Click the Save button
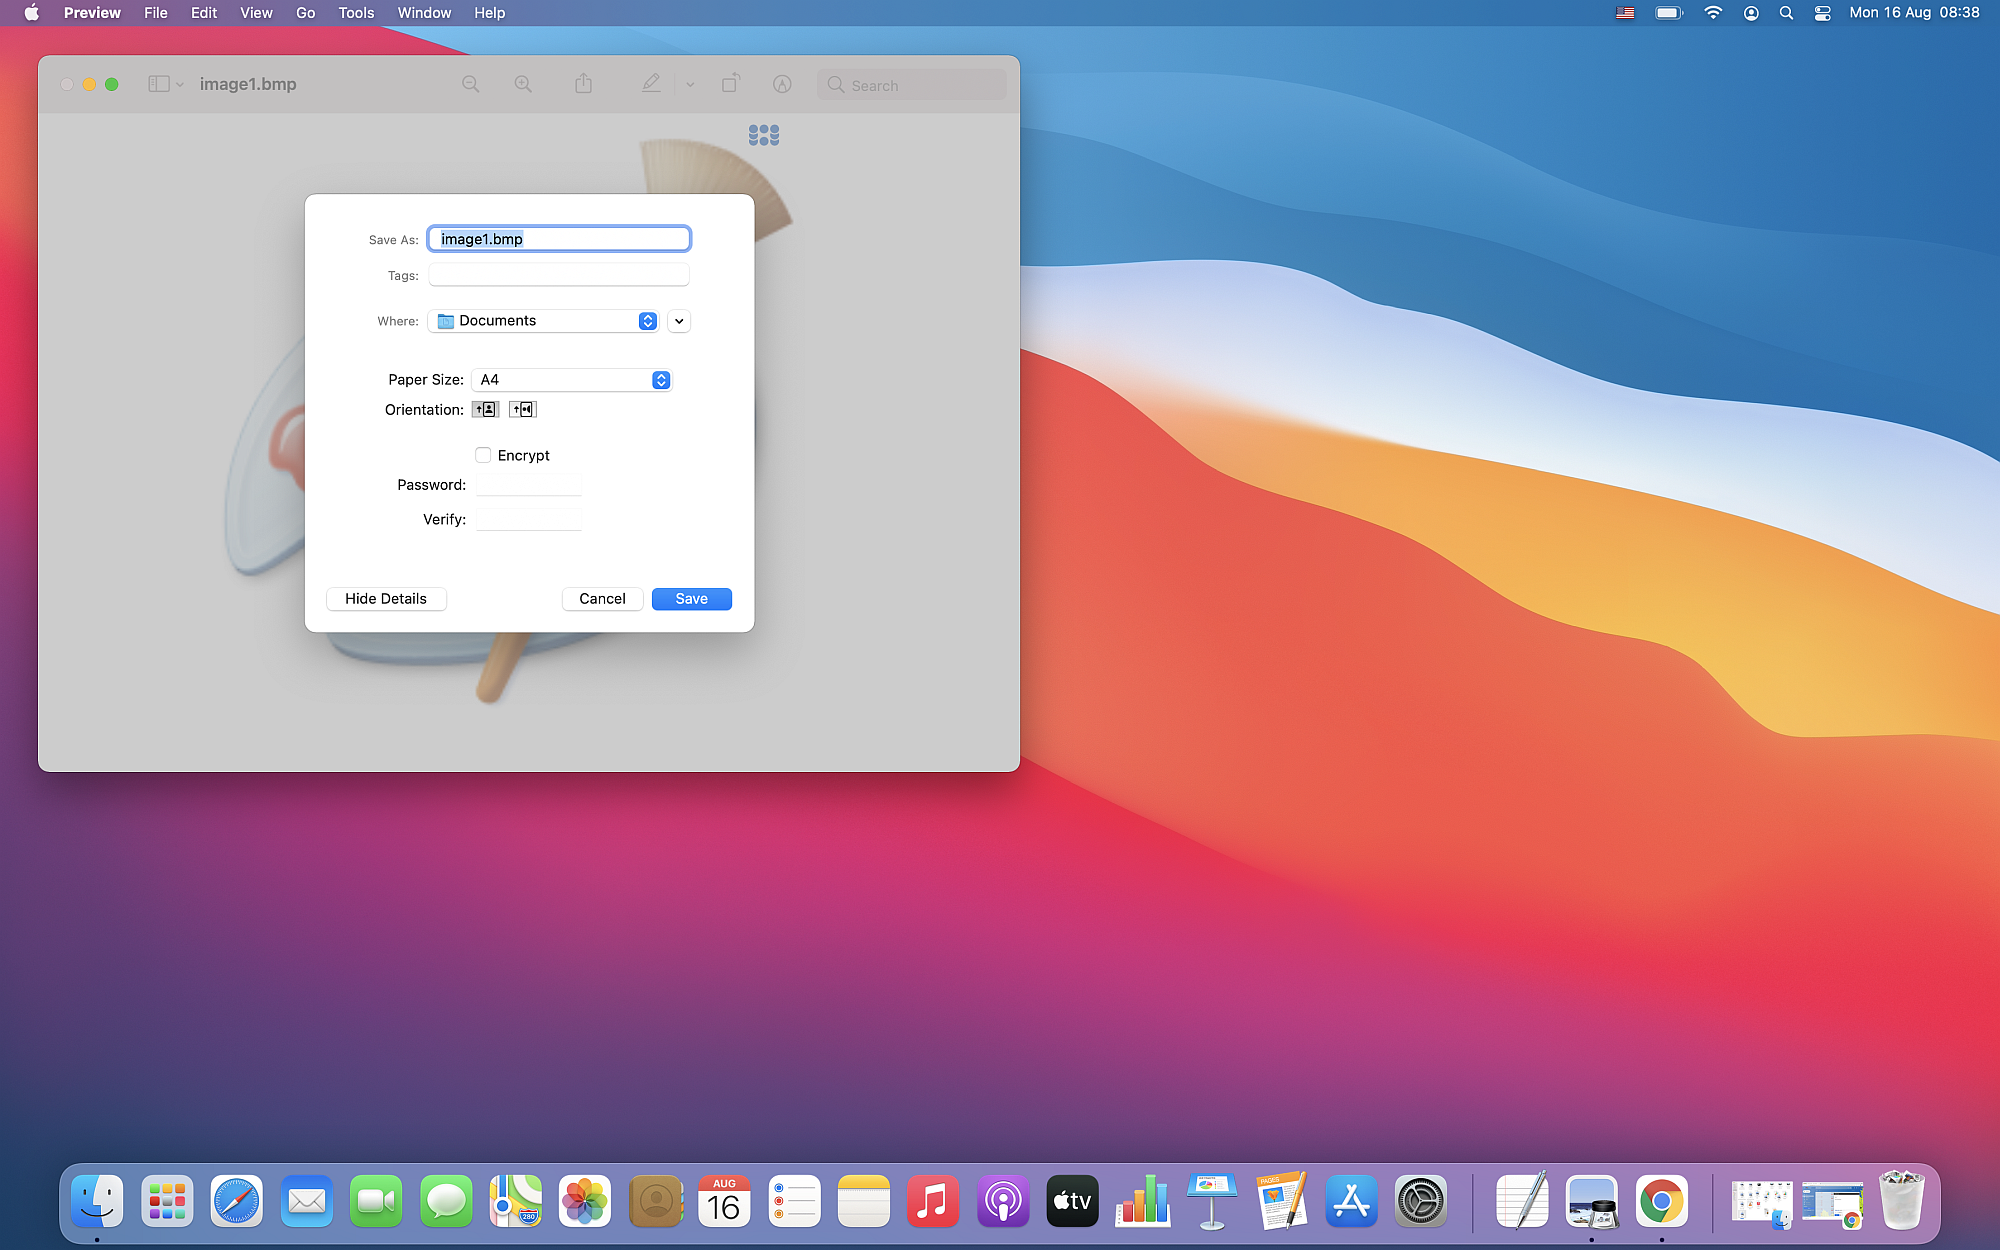Image resolution: width=2000 pixels, height=1250 pixels. pyautogui.click(x=691, y=598)
